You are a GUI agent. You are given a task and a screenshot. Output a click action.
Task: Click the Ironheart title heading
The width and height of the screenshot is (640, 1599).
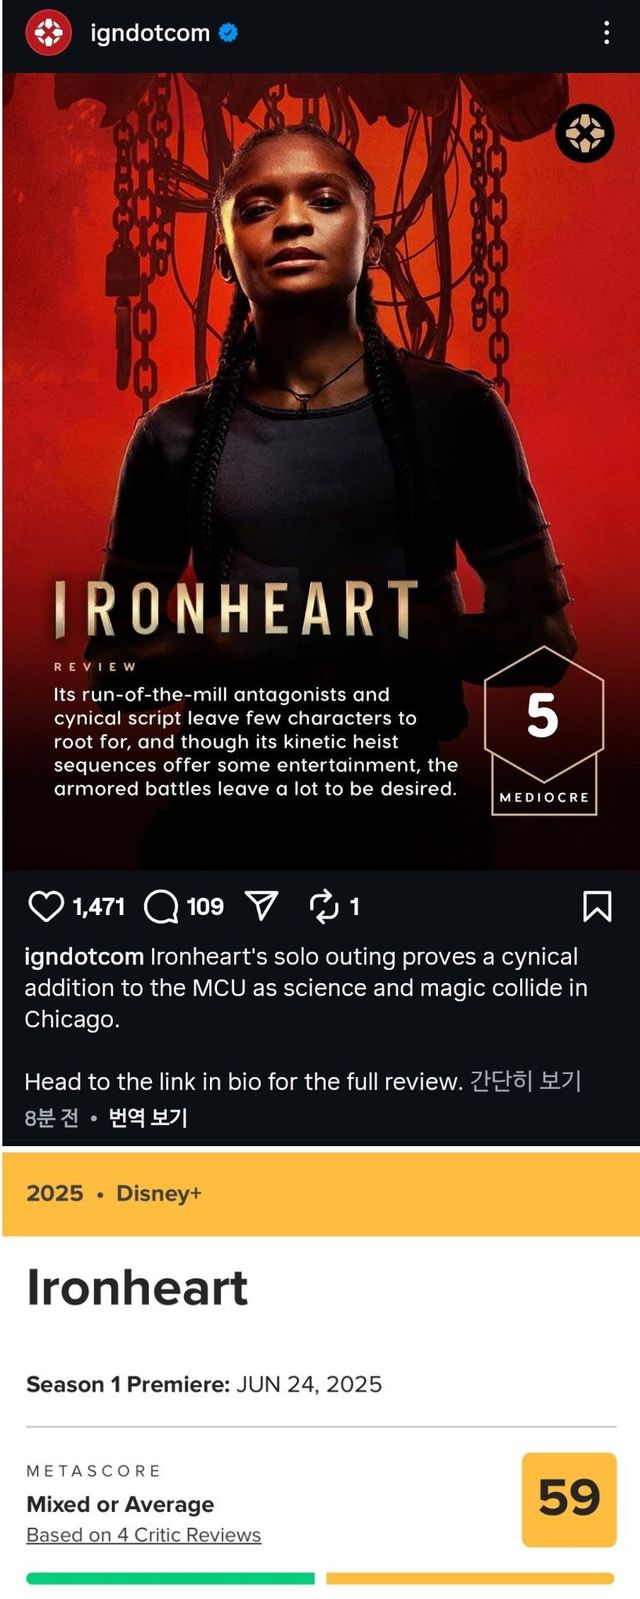[137, 1288]
